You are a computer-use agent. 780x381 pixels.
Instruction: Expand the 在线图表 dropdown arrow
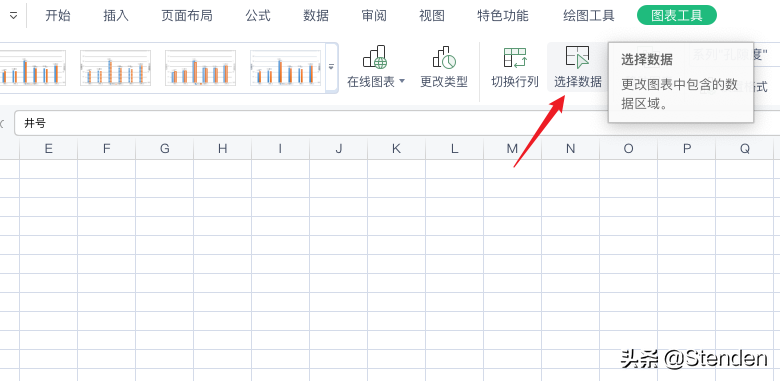(402, 81)
